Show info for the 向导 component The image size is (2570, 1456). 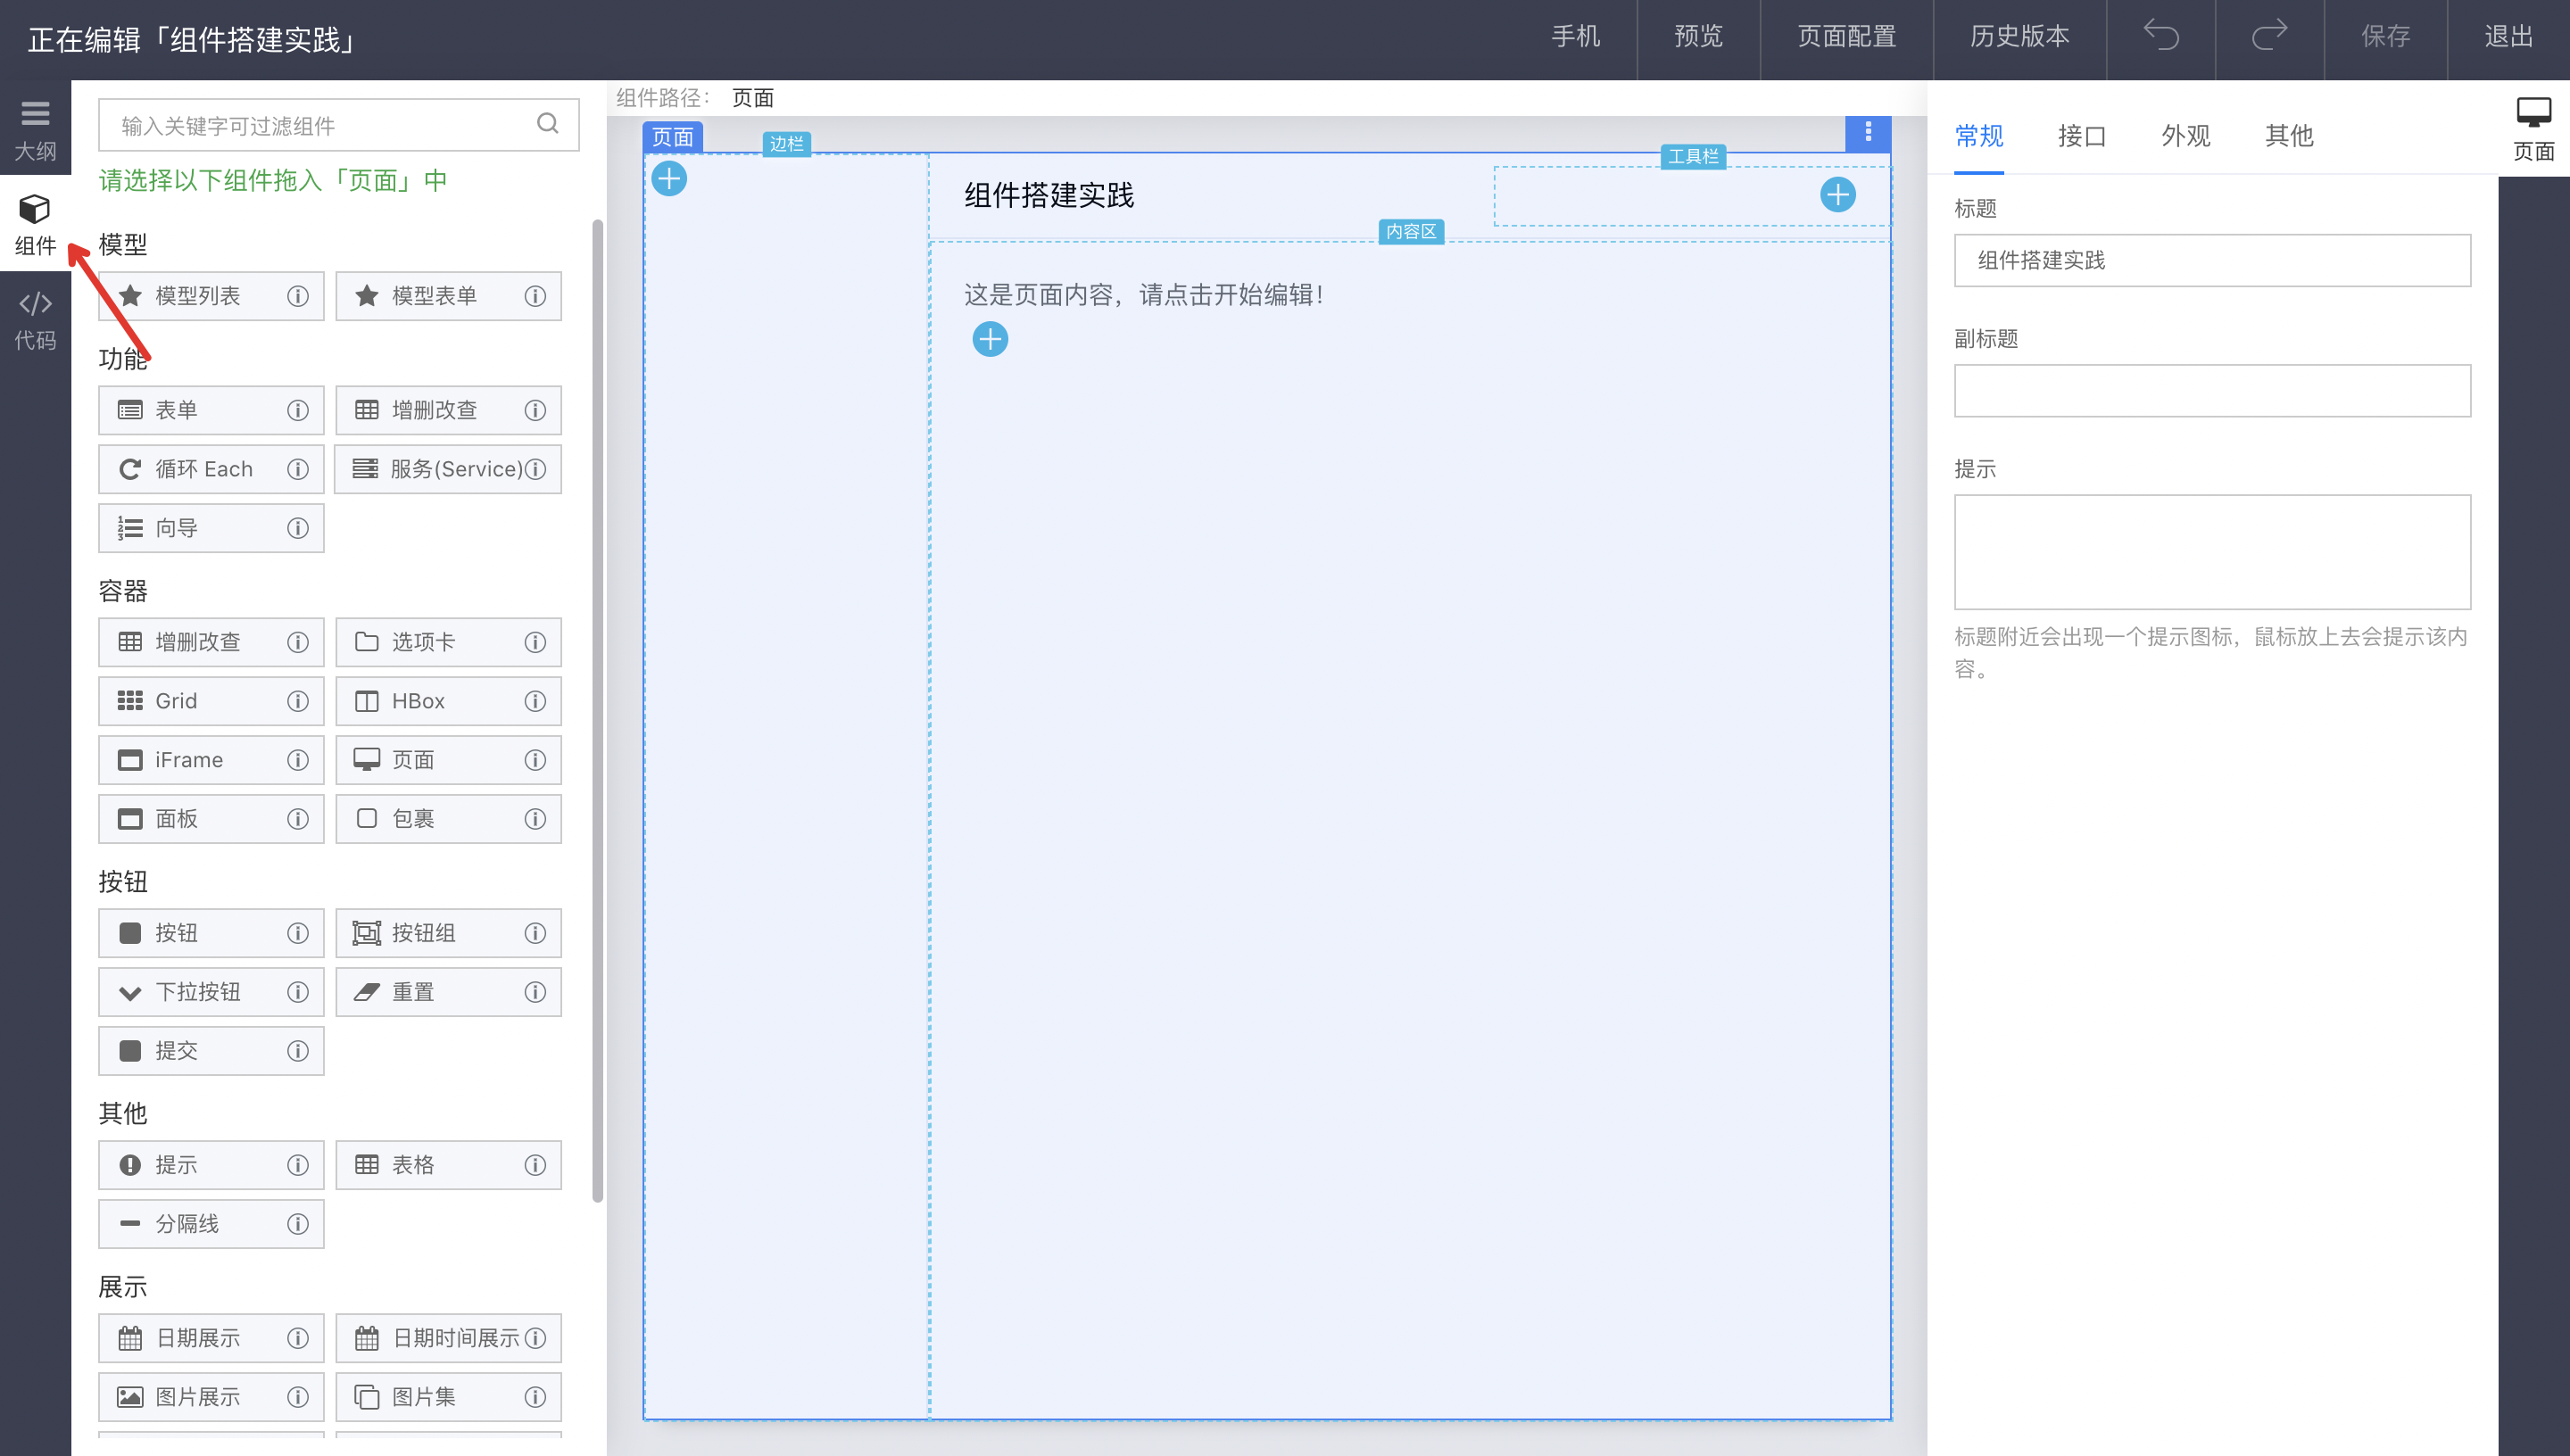298,528
